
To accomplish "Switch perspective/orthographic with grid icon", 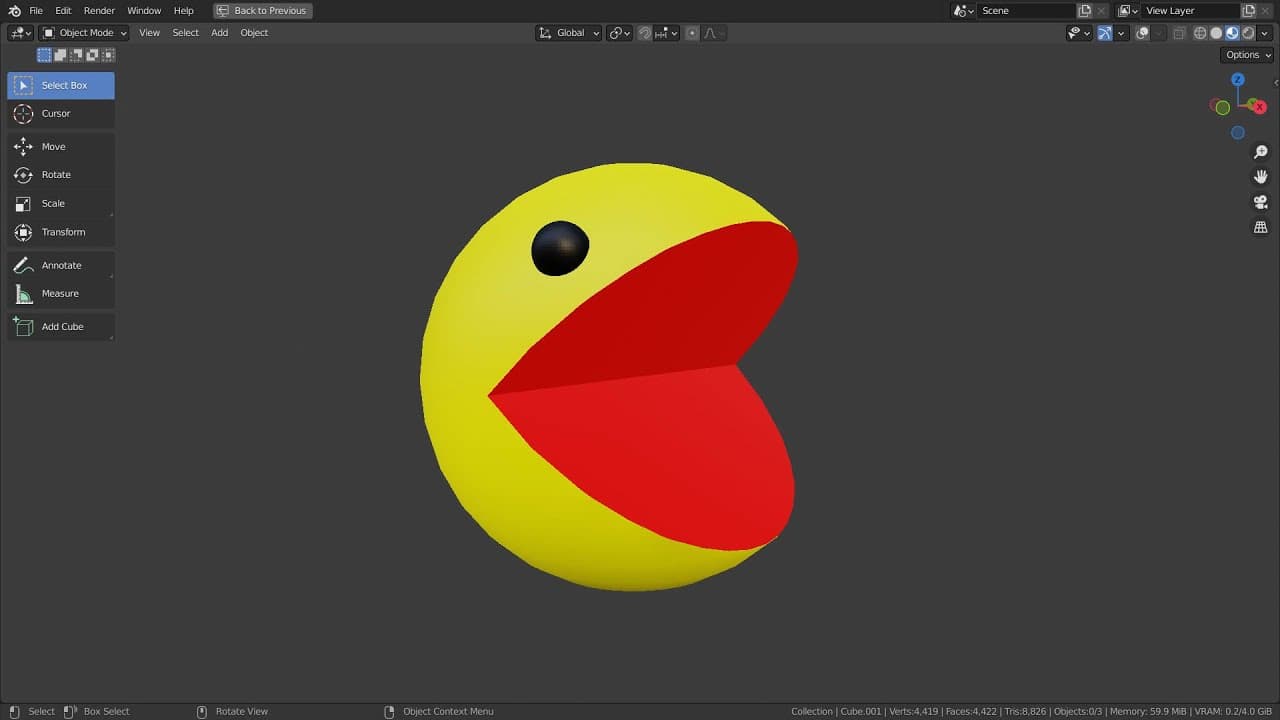I will coord(1261,227).
